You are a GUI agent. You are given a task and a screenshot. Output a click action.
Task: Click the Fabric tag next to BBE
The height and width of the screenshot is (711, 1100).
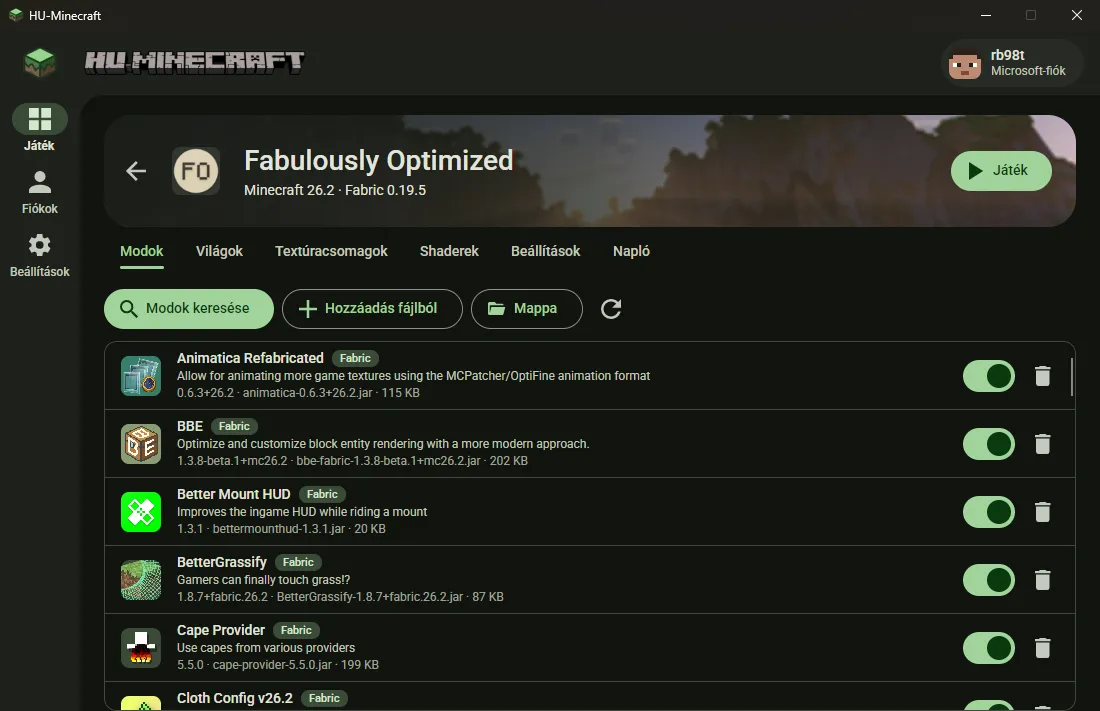pos(234,427)
